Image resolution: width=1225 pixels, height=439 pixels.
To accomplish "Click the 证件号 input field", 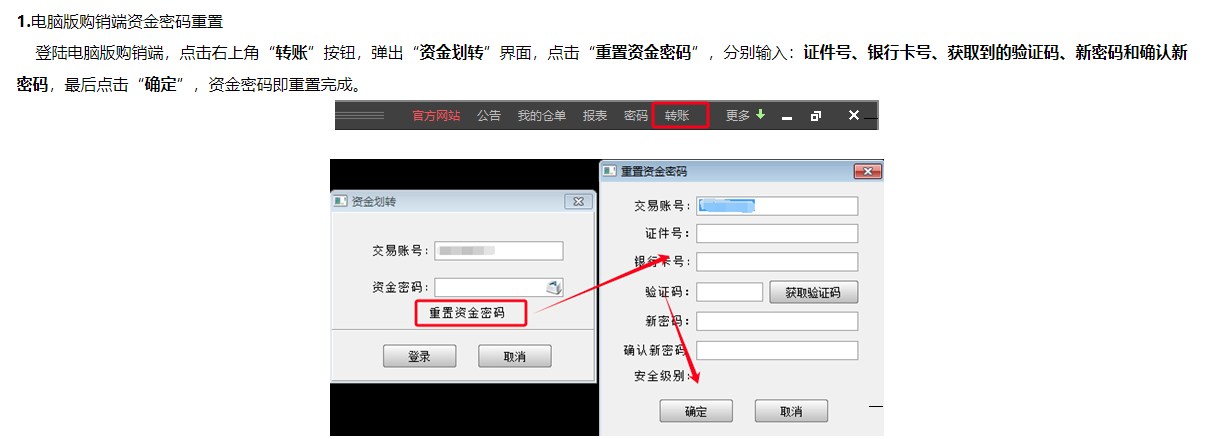I will 777,233.
